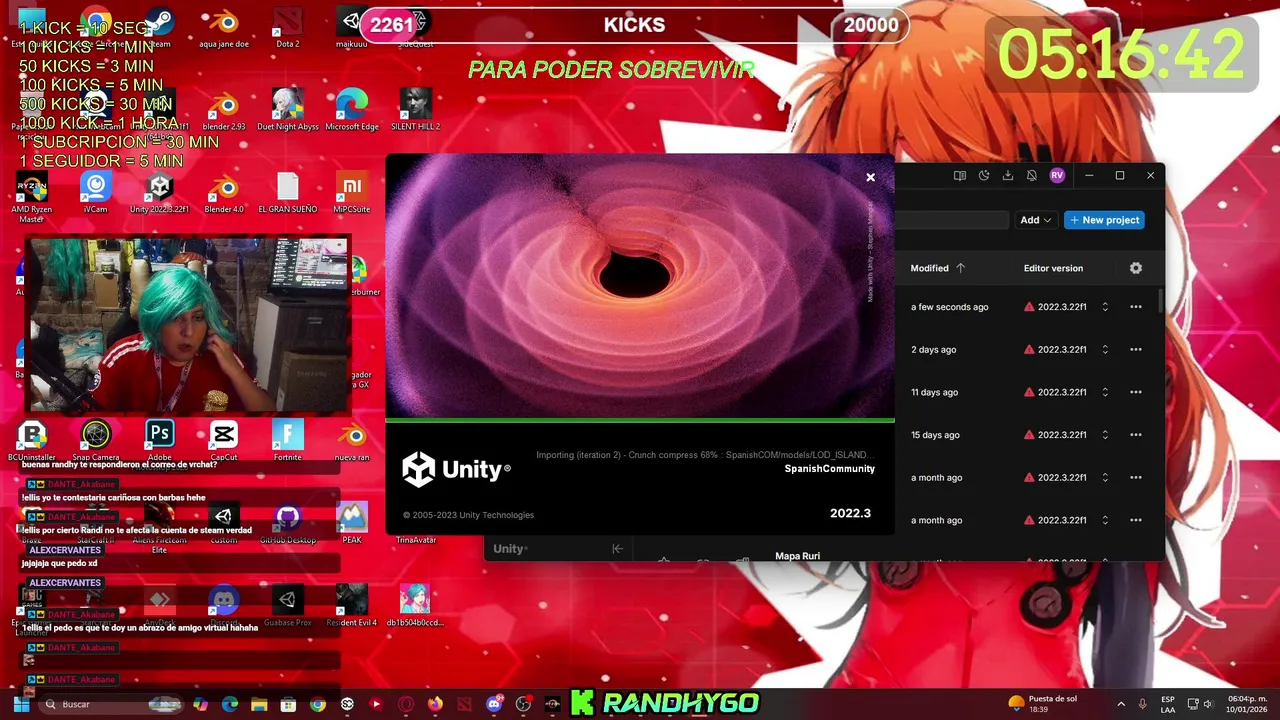Click the Editor version column header
Image resolution: width=1280 pixels, height=720 pixels.
tap(1053, 268)
